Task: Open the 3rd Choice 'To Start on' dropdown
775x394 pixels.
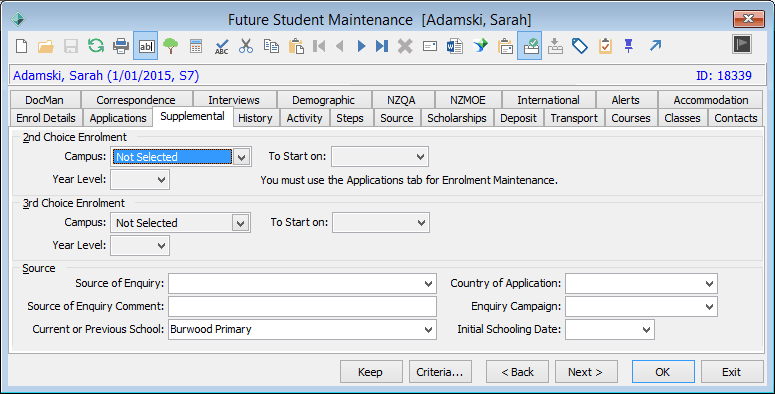Action: coord(421,223)
